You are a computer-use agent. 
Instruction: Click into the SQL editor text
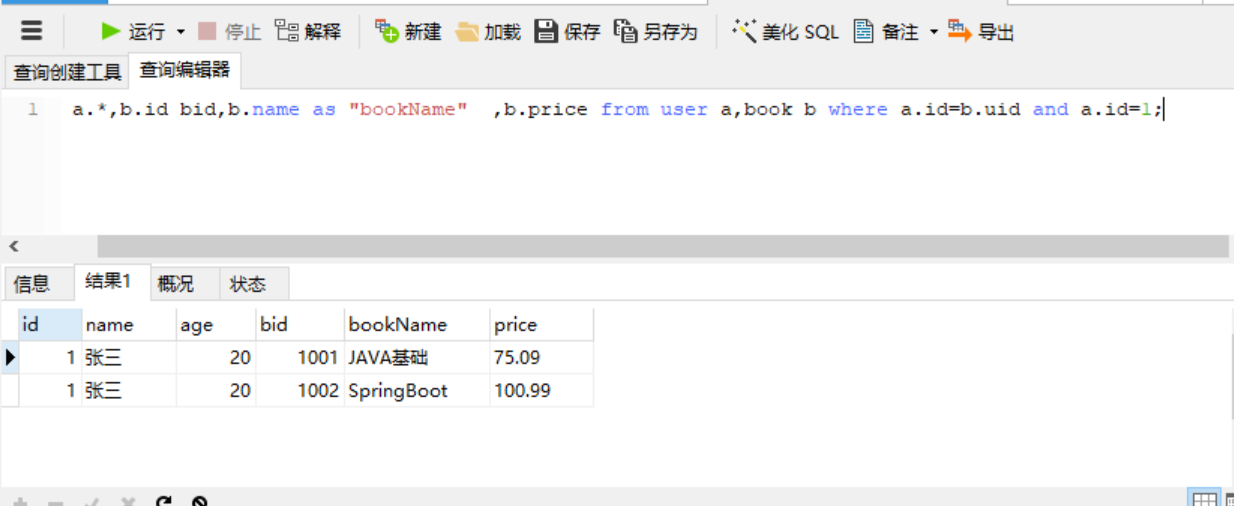618,109
